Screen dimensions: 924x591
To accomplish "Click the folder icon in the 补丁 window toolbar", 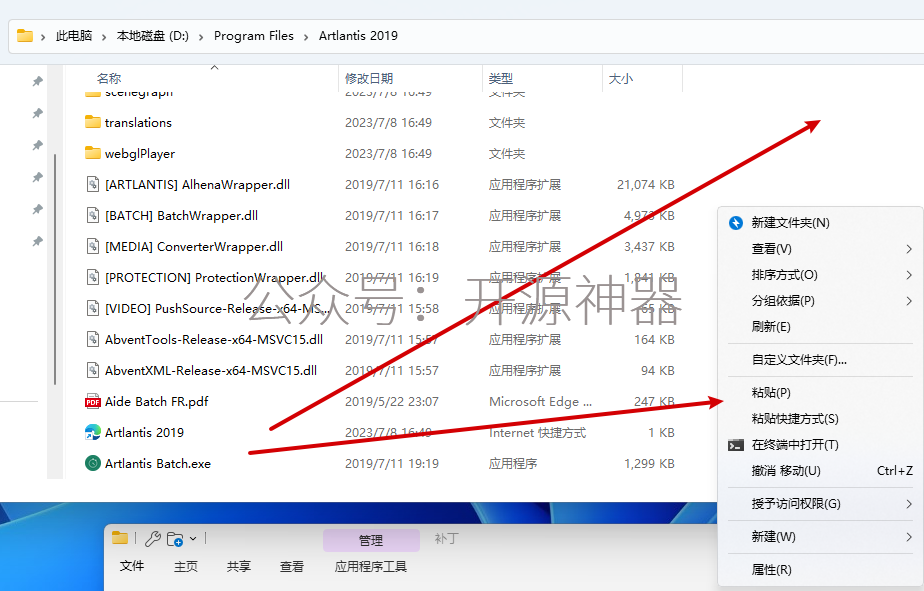I will [120, 538].
